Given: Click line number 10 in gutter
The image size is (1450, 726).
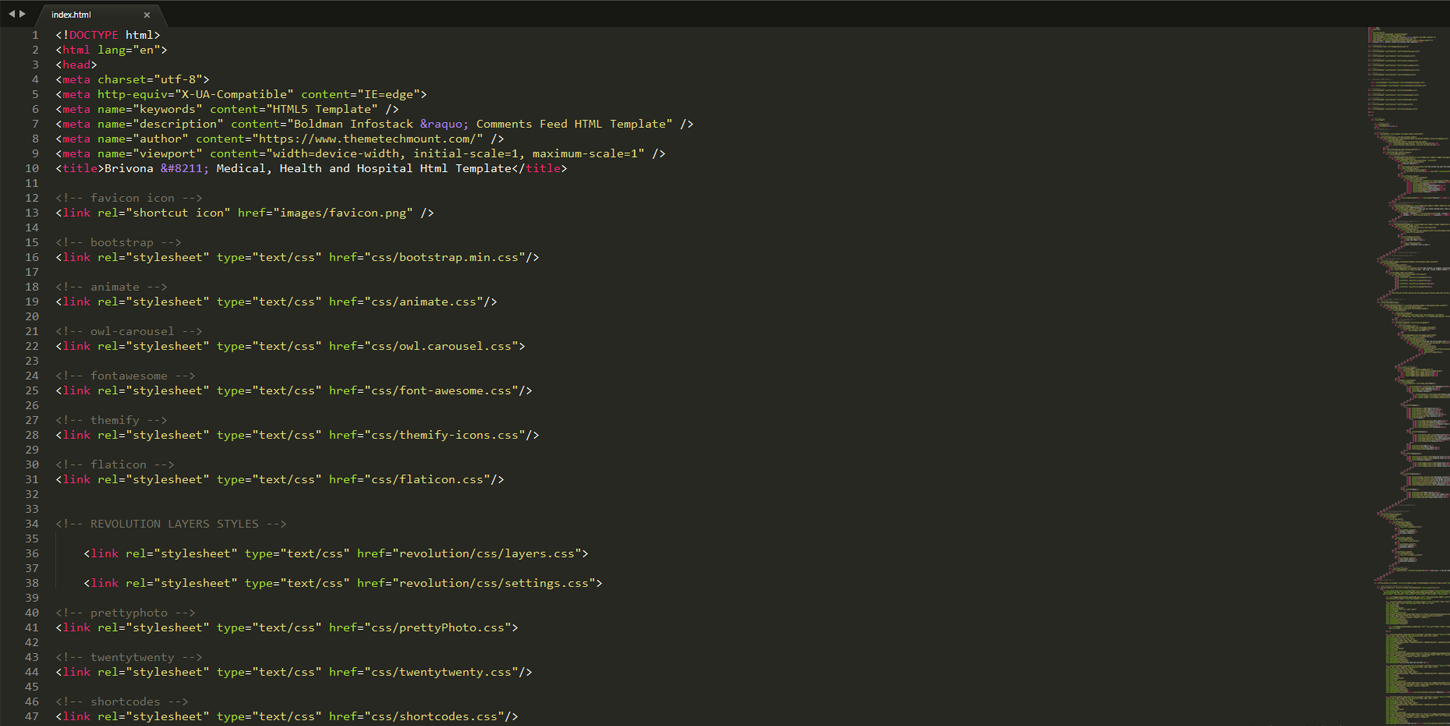Looking at the screenshot, I should point(31,168).
